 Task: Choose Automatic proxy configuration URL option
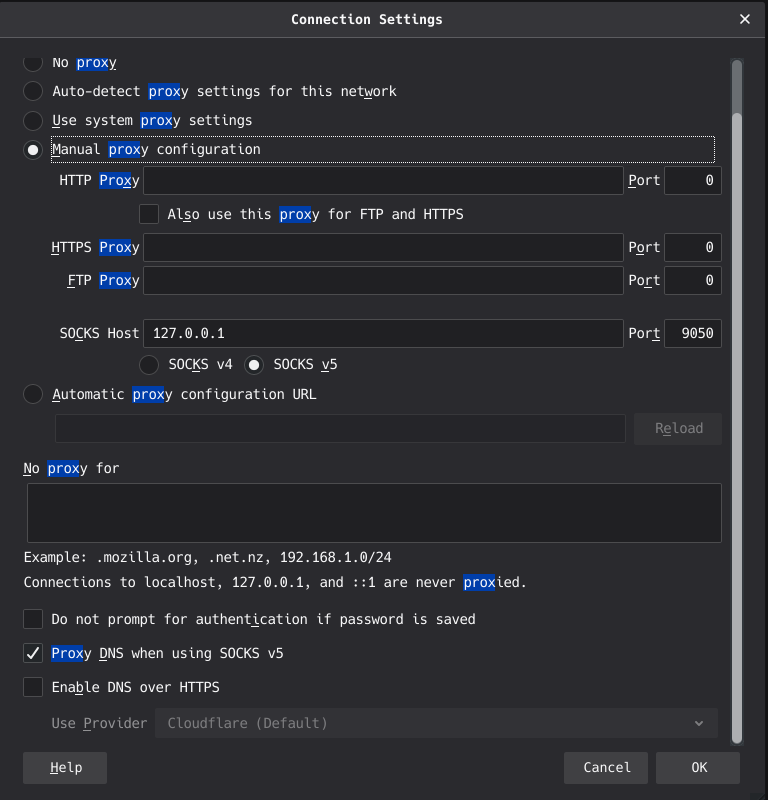(x=33, y=394)
